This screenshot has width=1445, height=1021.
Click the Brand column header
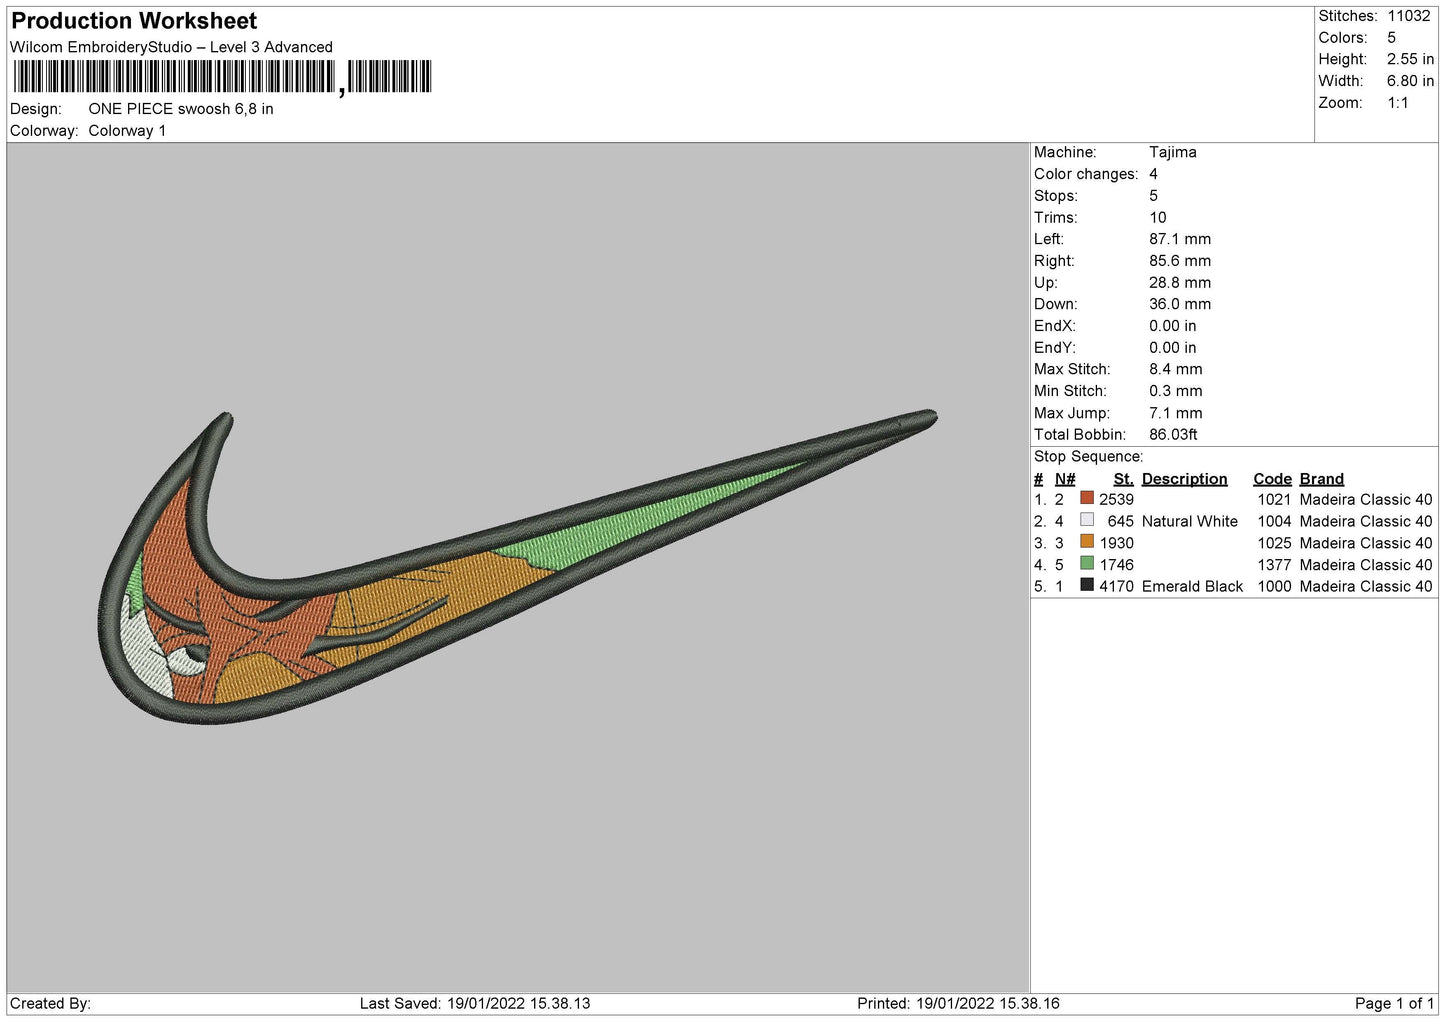tap(1321, 479)
